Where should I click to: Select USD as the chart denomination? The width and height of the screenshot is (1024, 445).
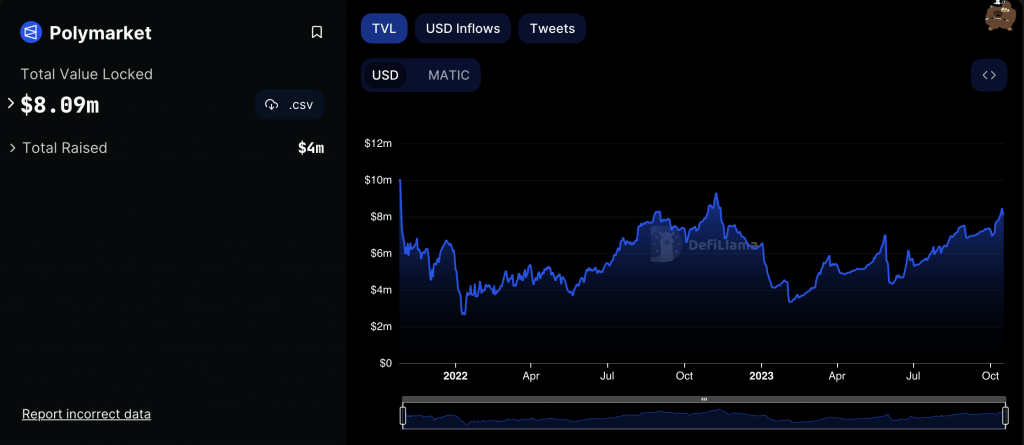385,75
